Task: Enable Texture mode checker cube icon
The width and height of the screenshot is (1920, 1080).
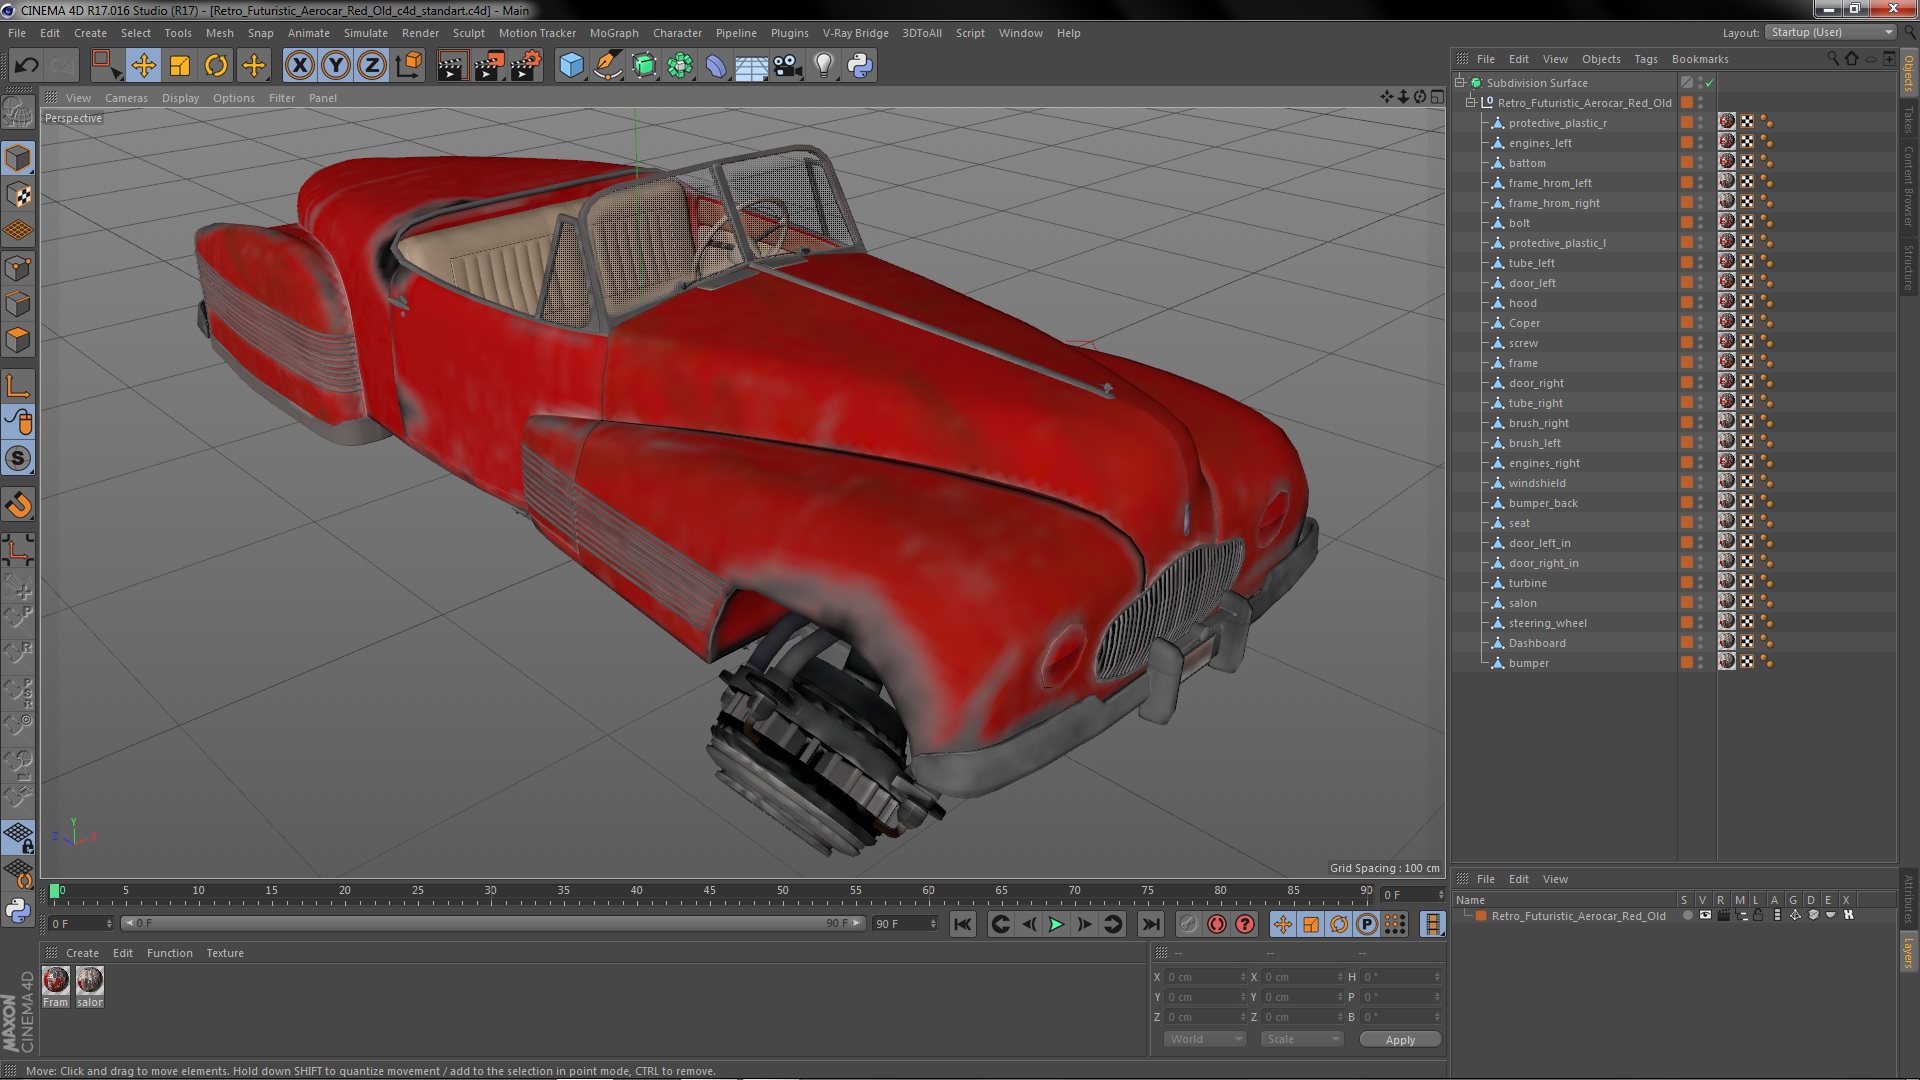Action: coord(18,195)
